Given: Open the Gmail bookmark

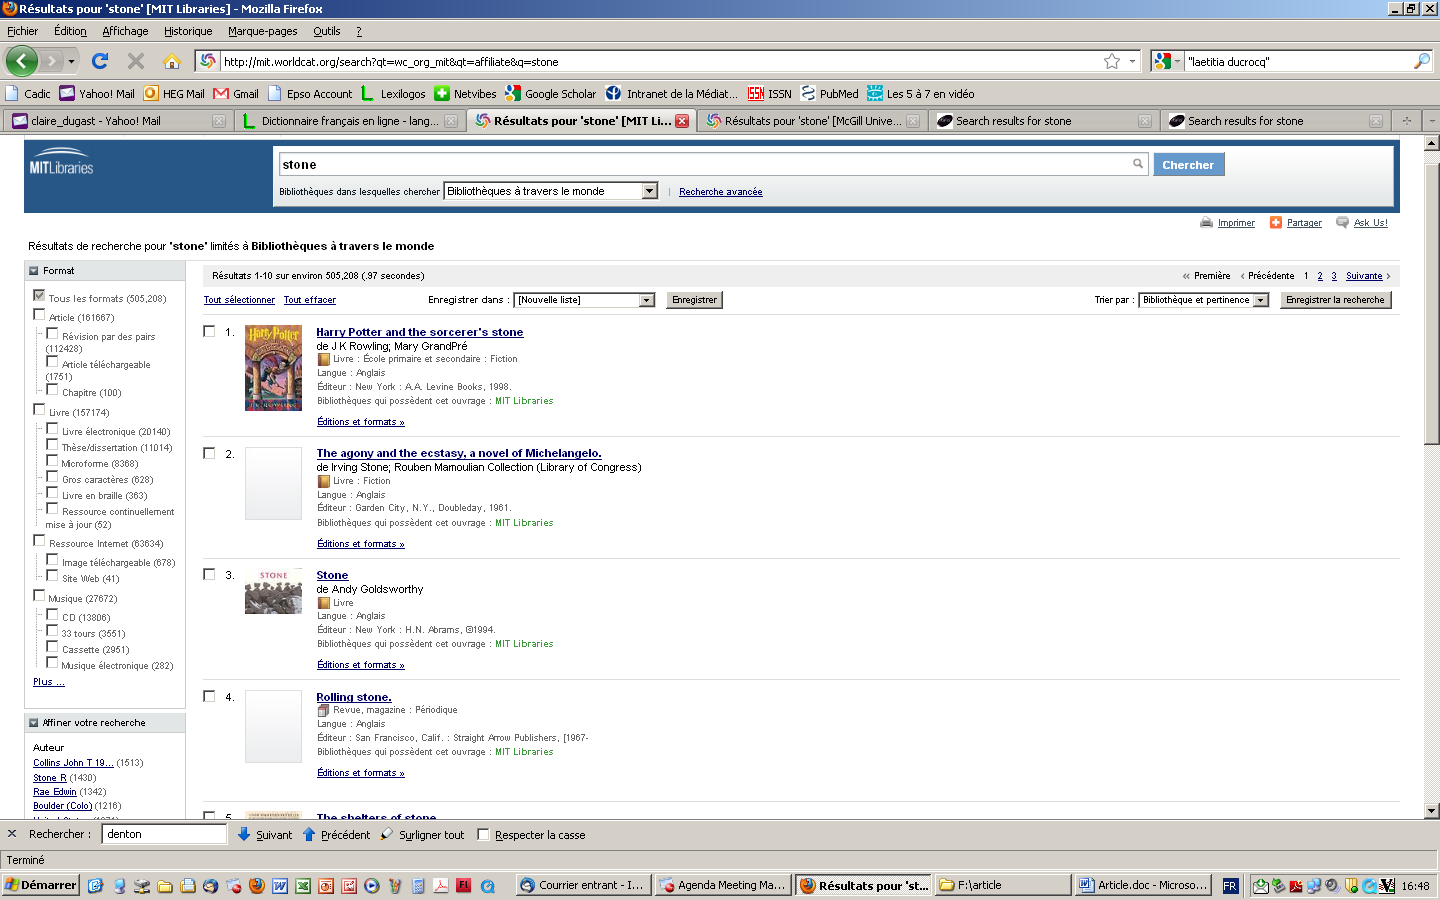Looking at the screenshot, I should point(236,94).
